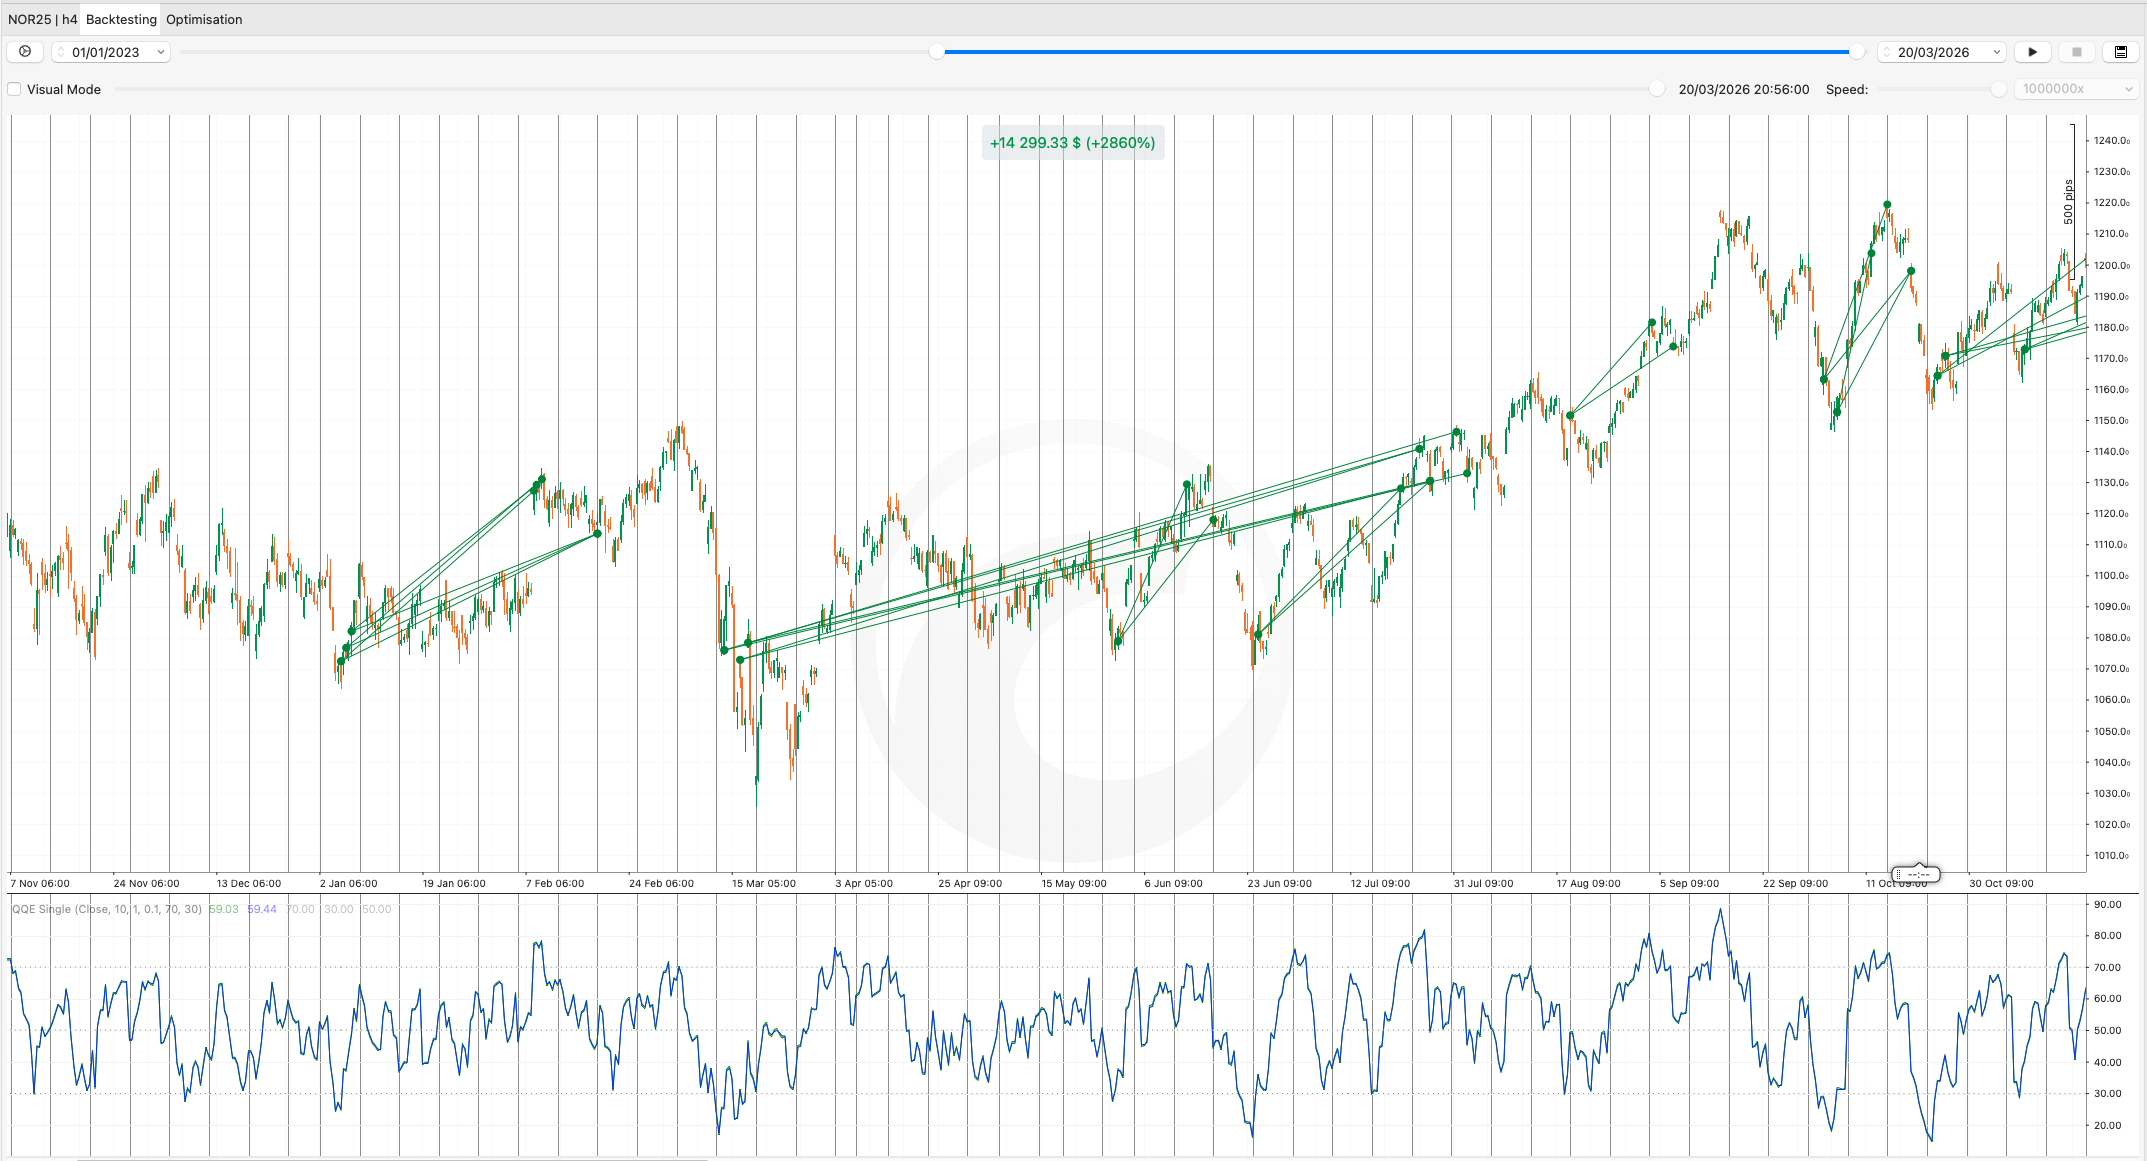Viewport: 2147px width, 1161px height.
Task: Open the 20/03/2026 end date dropdown
Action: pyautogui.click(x=1996, y=52)
